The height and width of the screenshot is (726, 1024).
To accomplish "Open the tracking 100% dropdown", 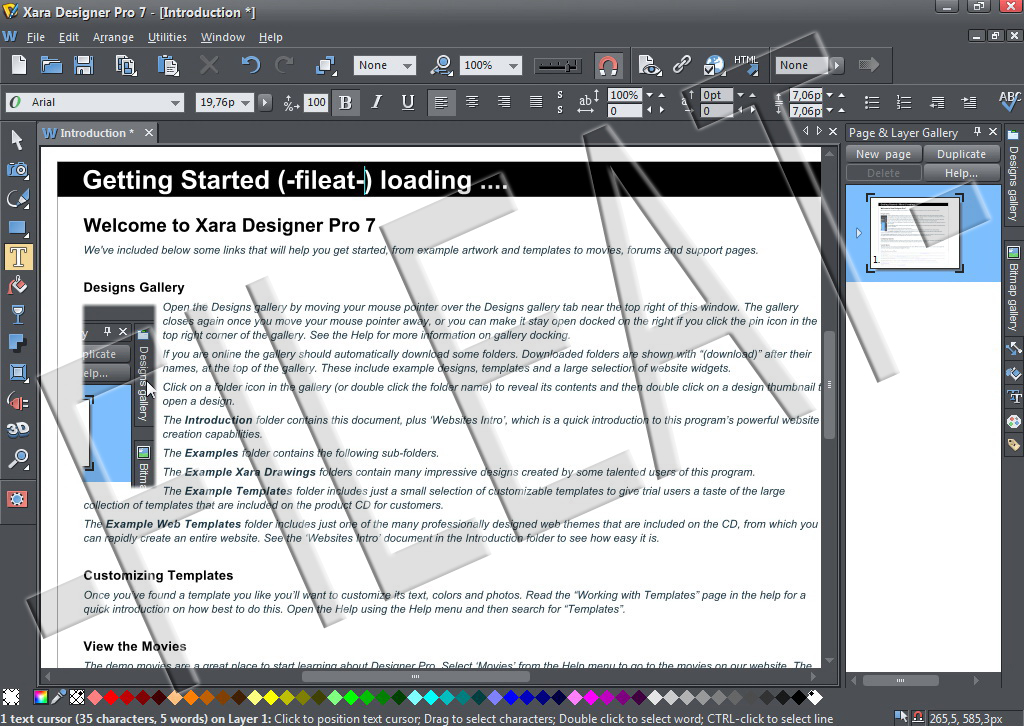I will pyautogui.click(x=649, y=95).
